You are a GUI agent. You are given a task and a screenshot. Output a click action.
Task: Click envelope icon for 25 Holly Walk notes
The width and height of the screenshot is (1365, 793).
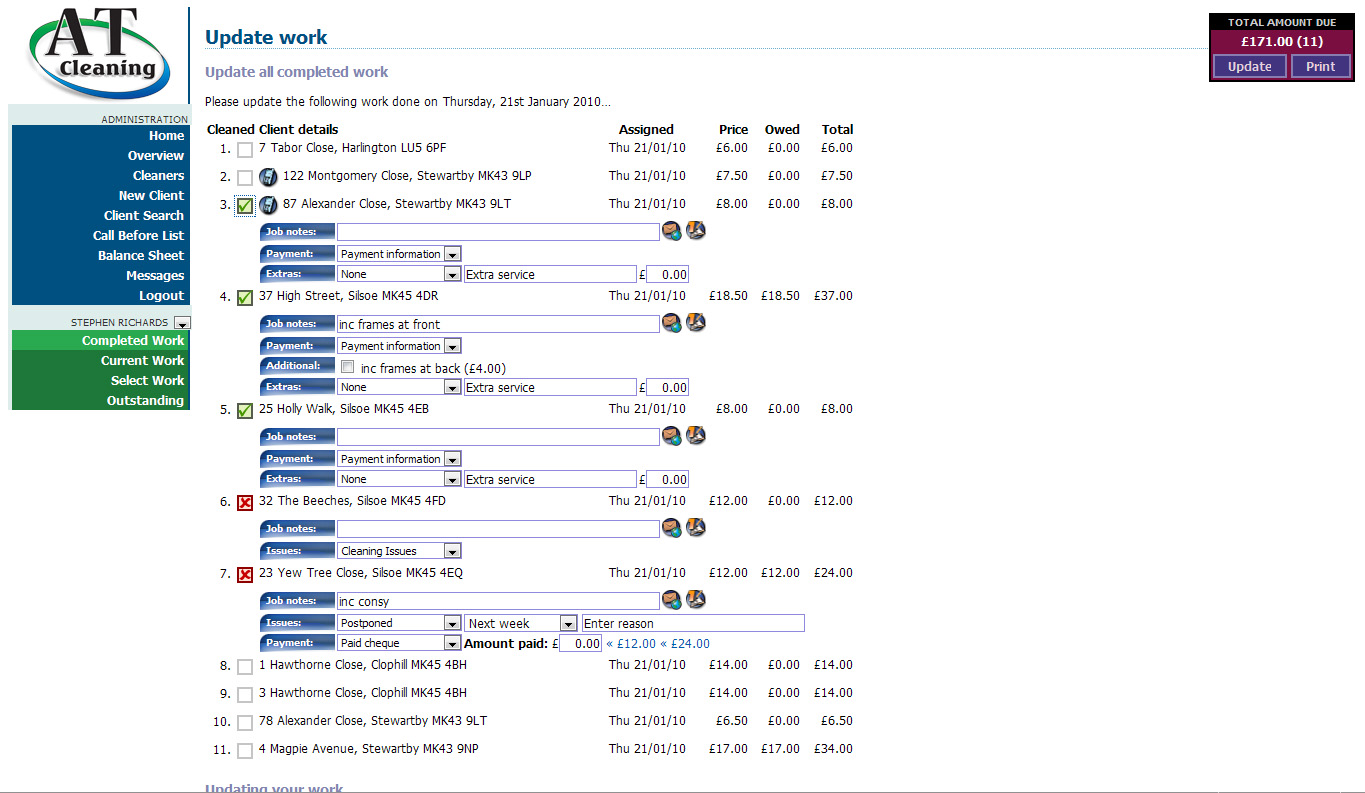click(x=671, y=436)
